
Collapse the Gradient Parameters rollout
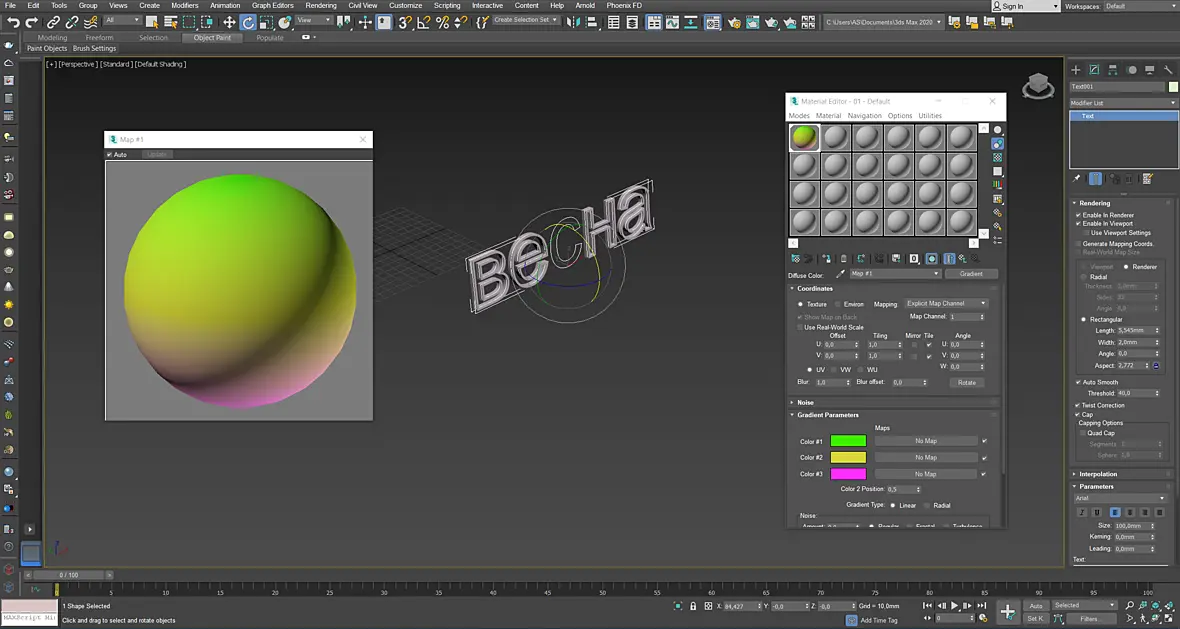tap(828, 415)
